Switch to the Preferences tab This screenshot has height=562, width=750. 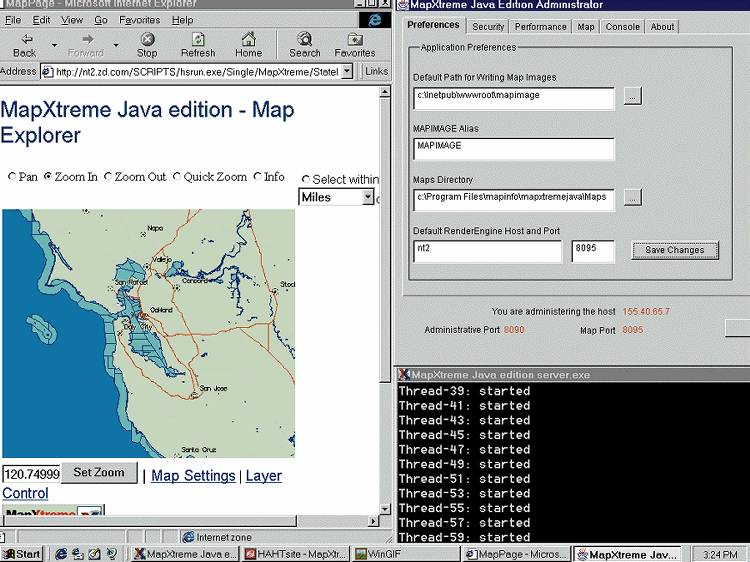[433, 25]
